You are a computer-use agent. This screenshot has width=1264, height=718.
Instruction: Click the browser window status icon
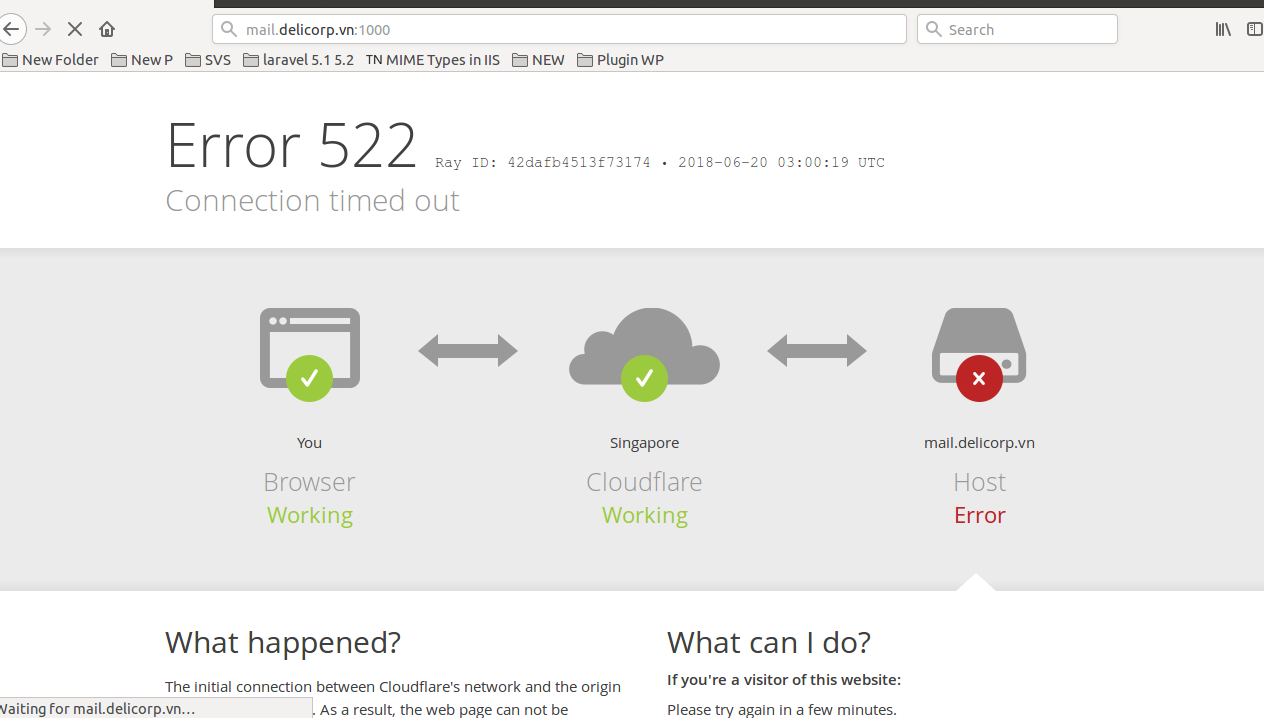310,353
